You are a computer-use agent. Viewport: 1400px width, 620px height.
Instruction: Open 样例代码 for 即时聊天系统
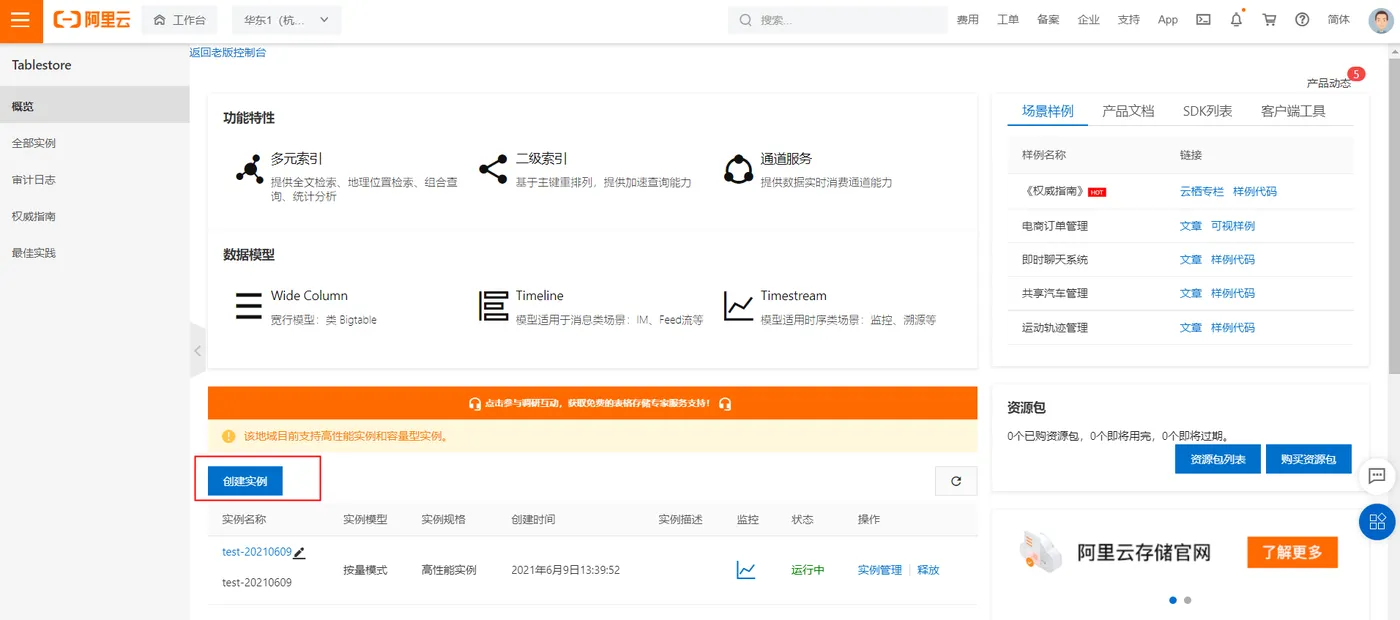[1233, 259]
